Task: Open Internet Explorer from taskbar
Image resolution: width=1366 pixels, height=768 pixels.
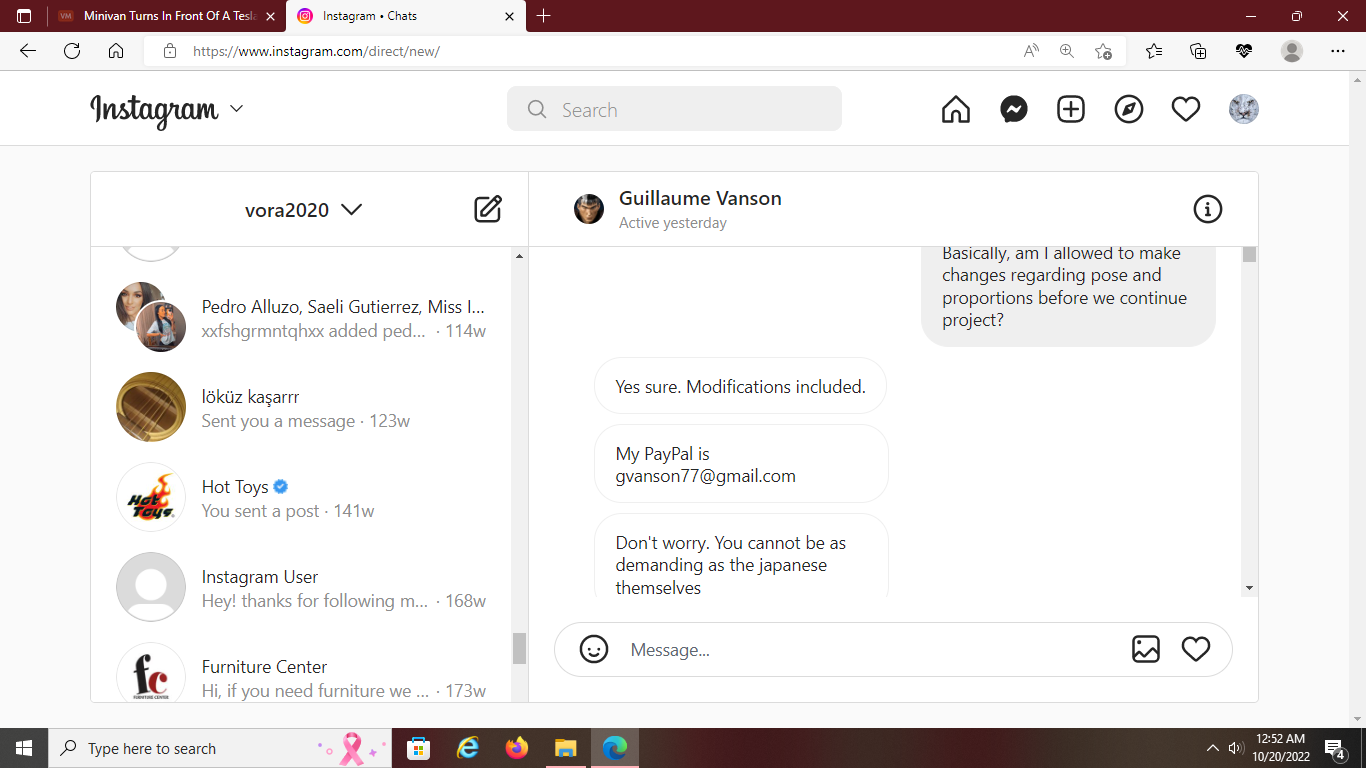Action: [467, 748]
